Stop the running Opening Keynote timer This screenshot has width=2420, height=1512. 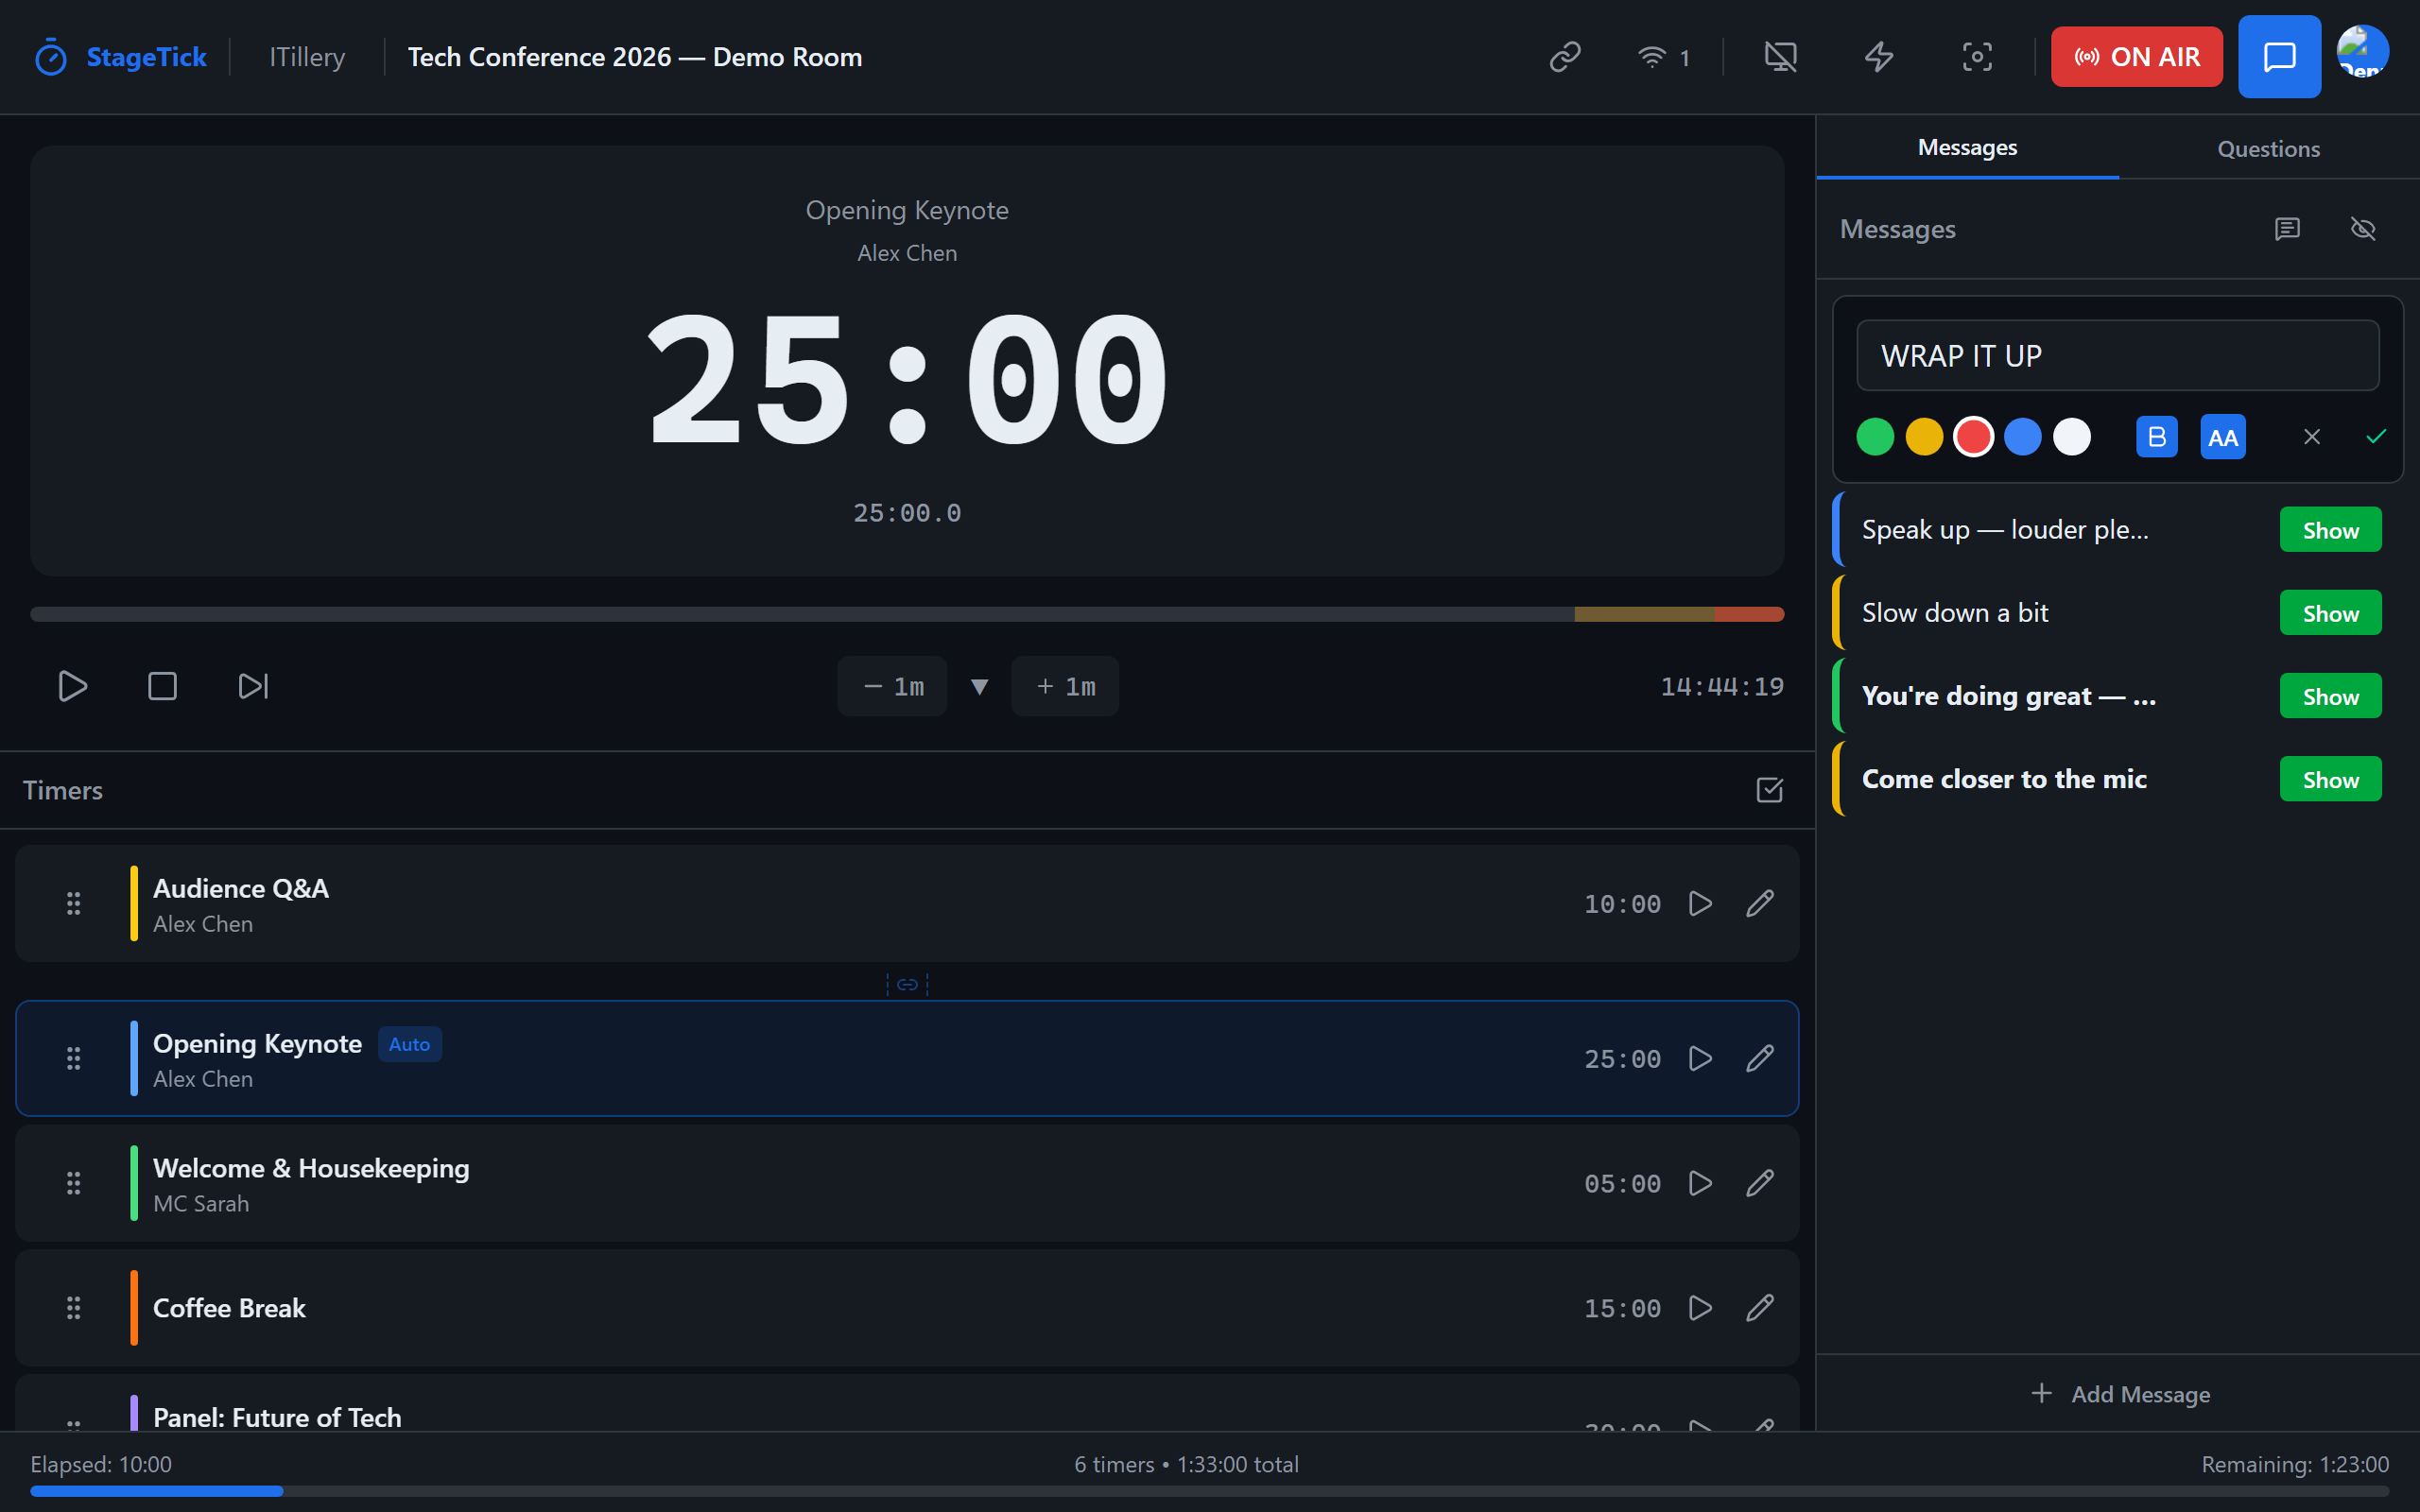click(x=162, y=686)
